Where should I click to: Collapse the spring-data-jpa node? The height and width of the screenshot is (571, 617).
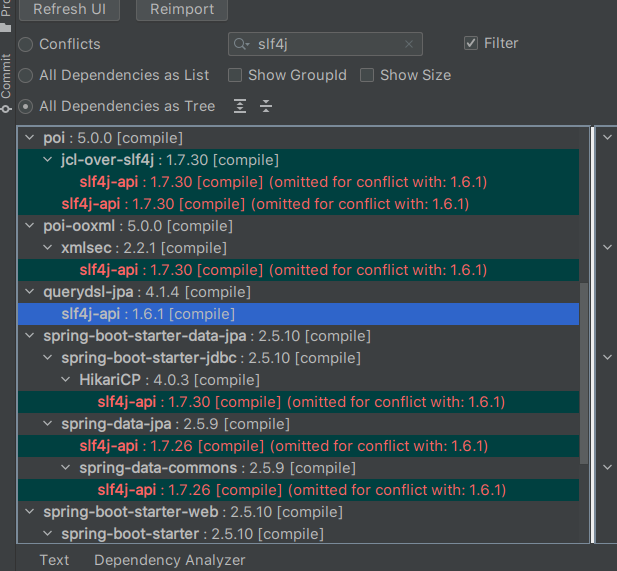[48, 424]
